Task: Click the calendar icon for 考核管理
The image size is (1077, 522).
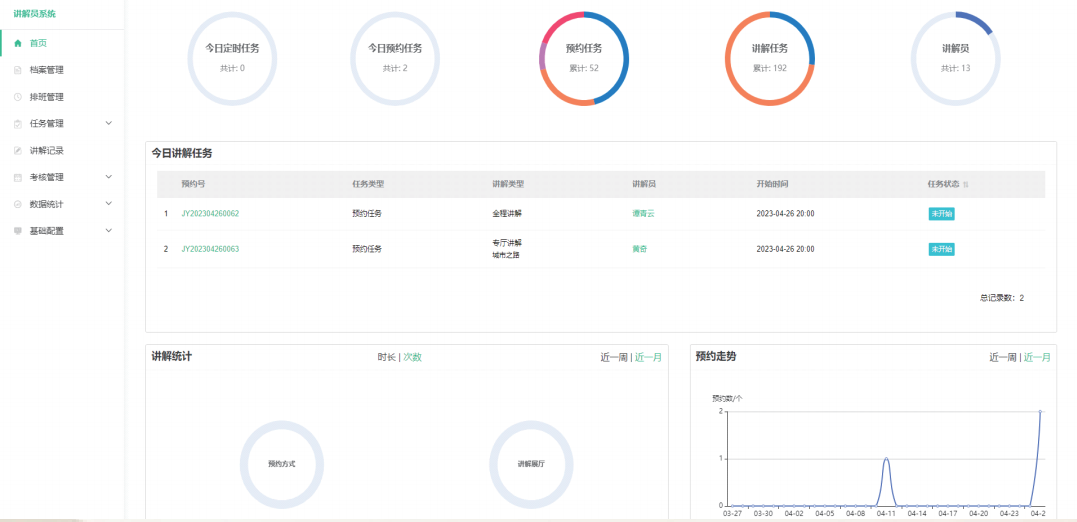Action: [x=18, y=178]
